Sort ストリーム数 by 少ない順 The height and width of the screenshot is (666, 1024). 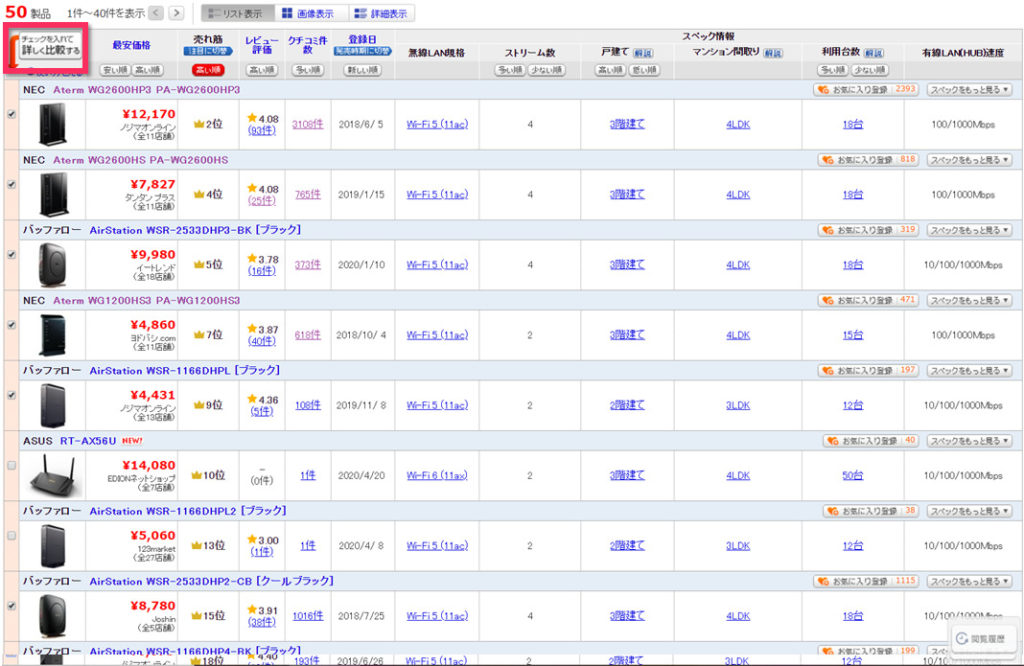(x=547, y=70)
